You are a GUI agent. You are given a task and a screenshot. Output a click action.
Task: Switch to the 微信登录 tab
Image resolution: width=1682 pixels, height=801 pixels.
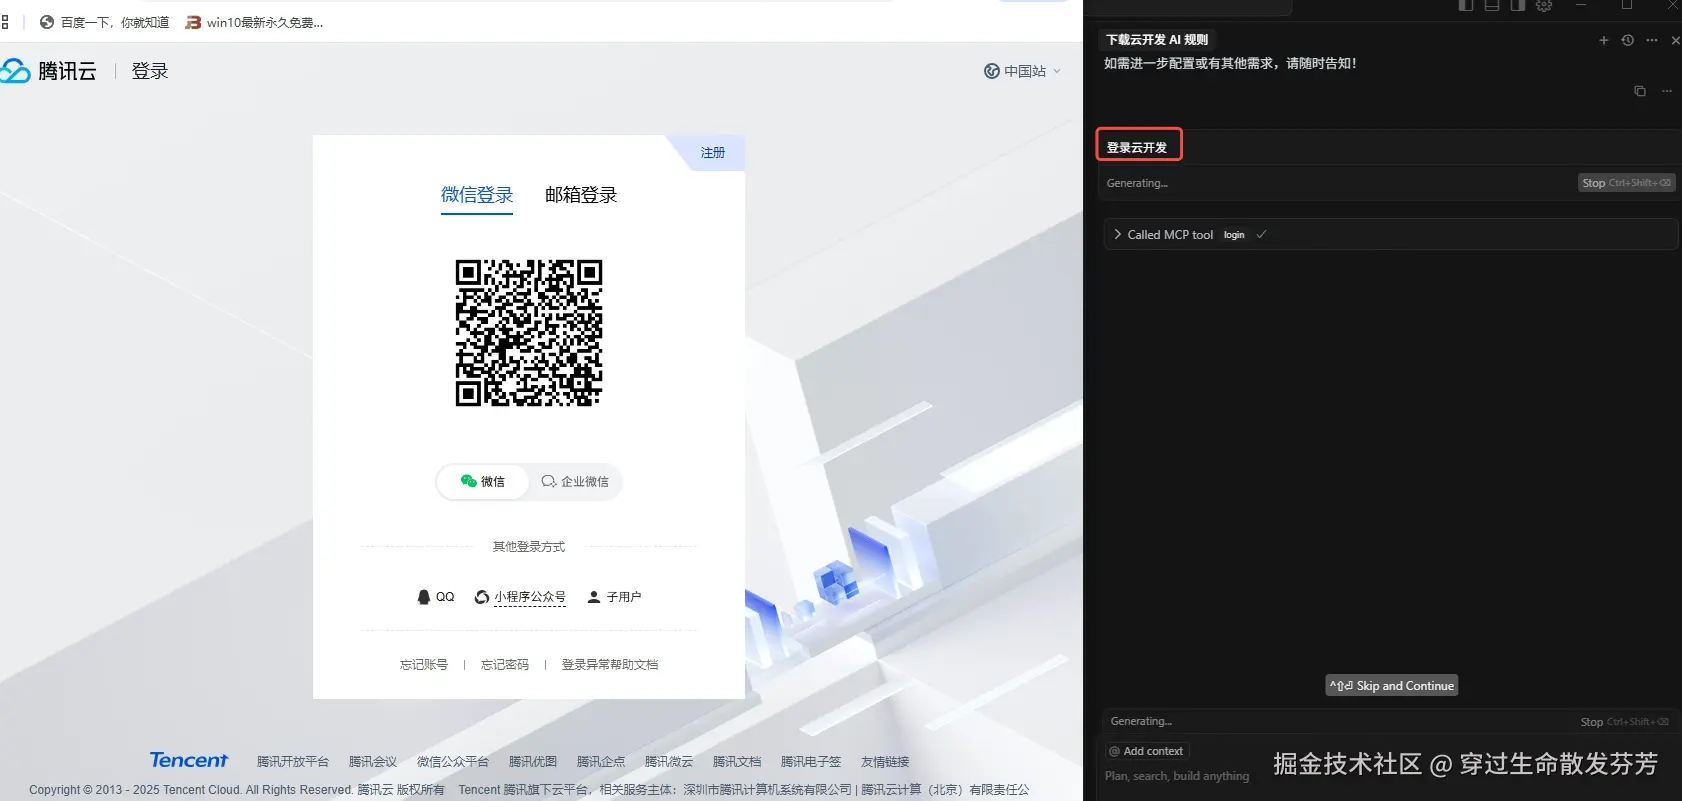477,195
